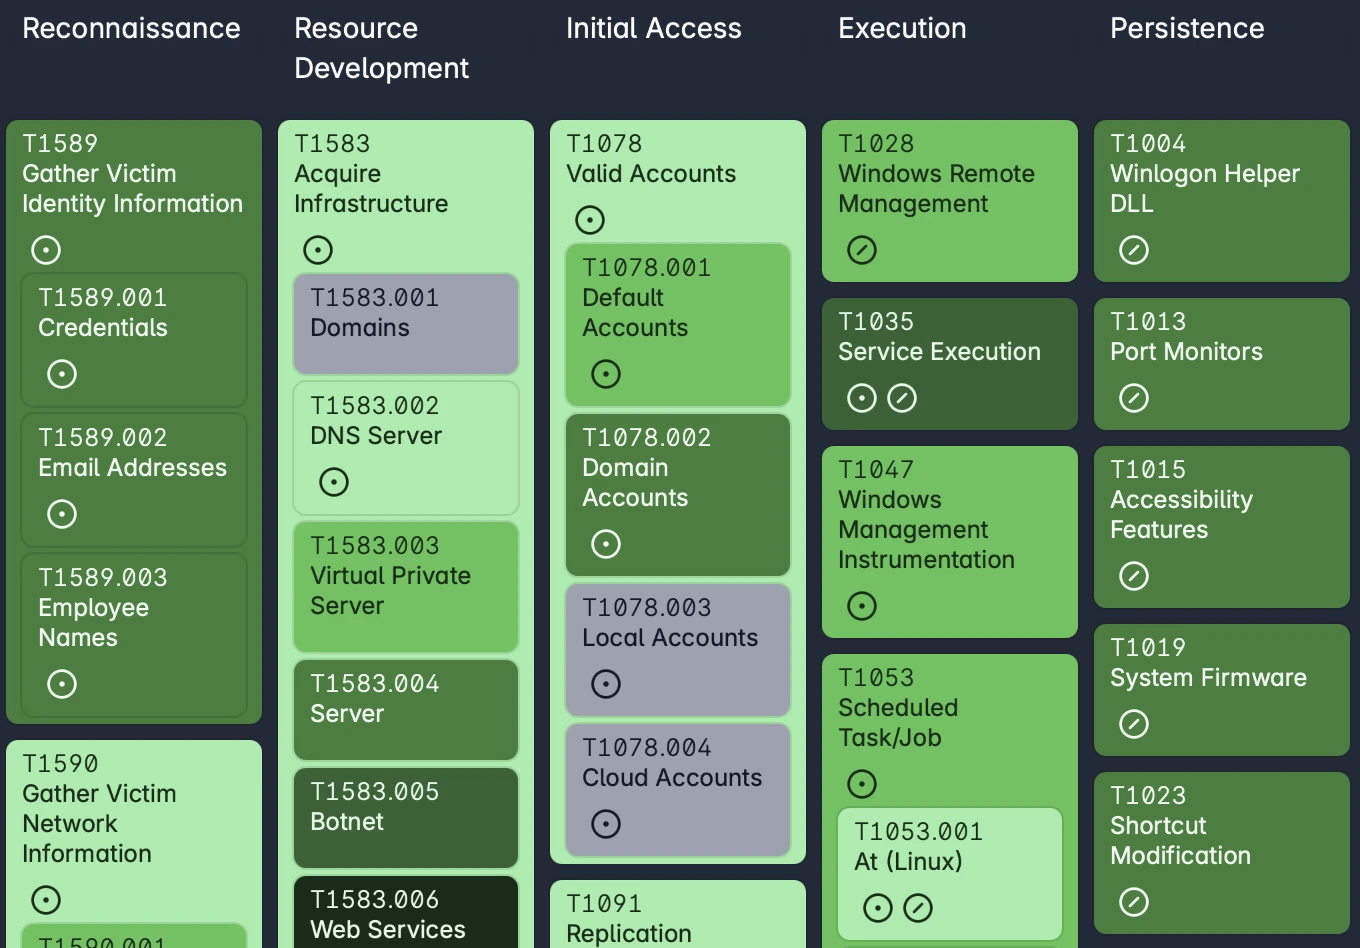The image size is (1360, 948).
Task: Click the slashed-circle icon under At (Linux)
Action: 918,908
